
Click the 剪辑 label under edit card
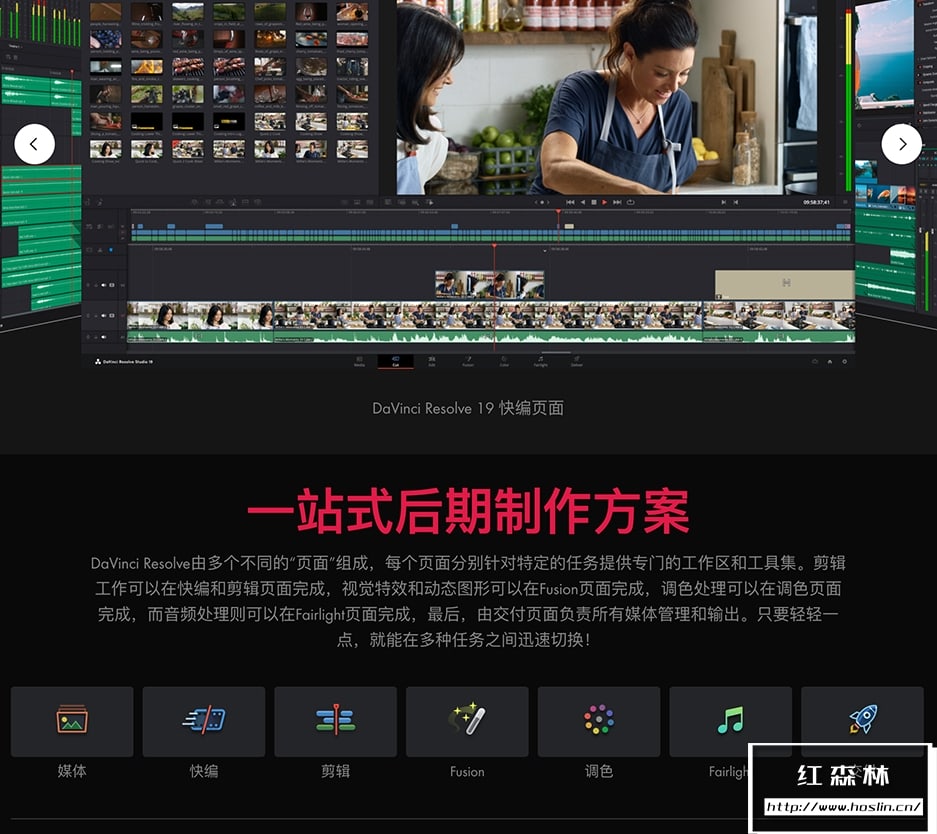[335, 771]
